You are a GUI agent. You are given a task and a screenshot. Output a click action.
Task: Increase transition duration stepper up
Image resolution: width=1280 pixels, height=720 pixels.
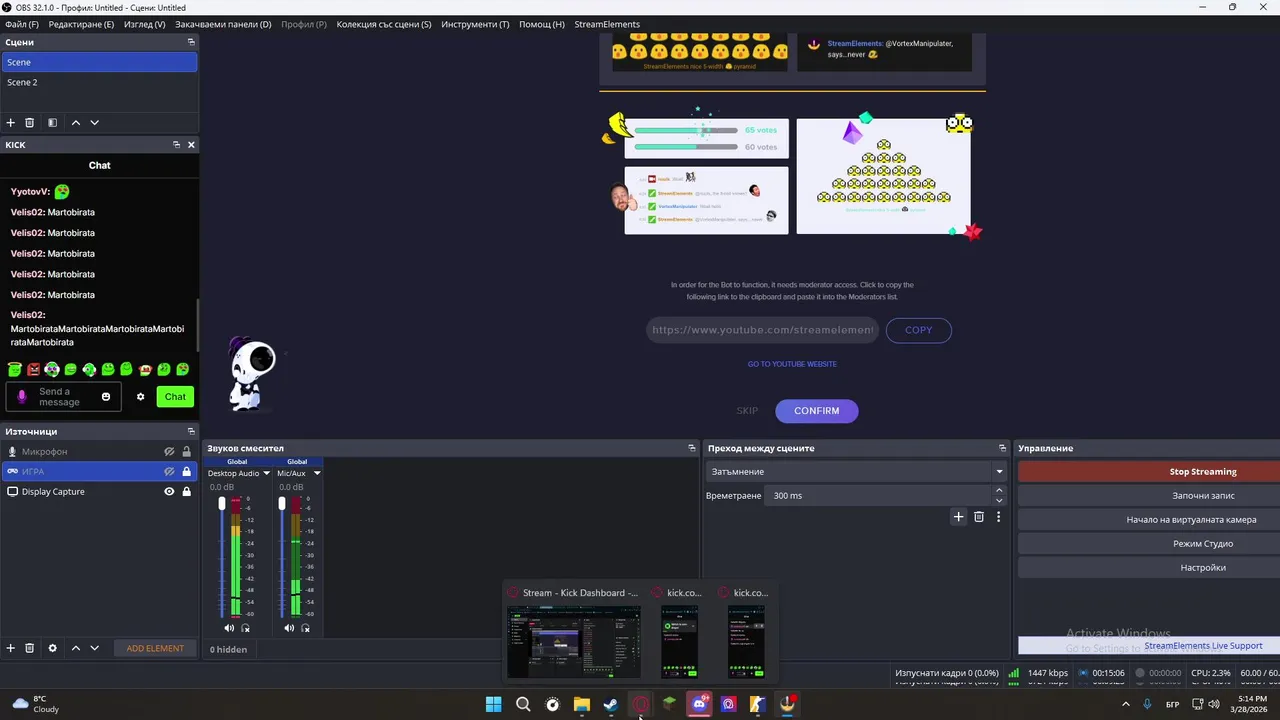click(999, 491)
